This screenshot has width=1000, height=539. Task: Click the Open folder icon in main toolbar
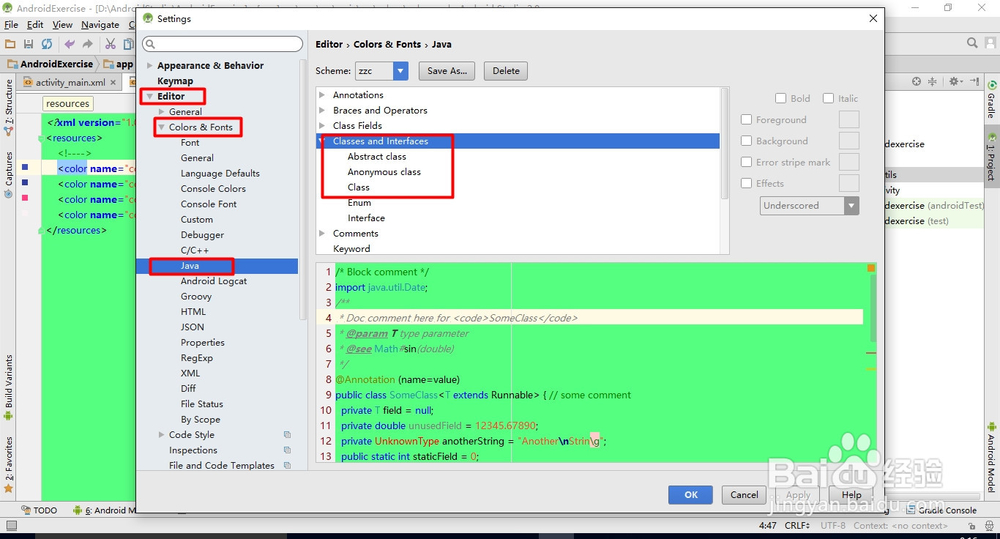pos(10,44)
